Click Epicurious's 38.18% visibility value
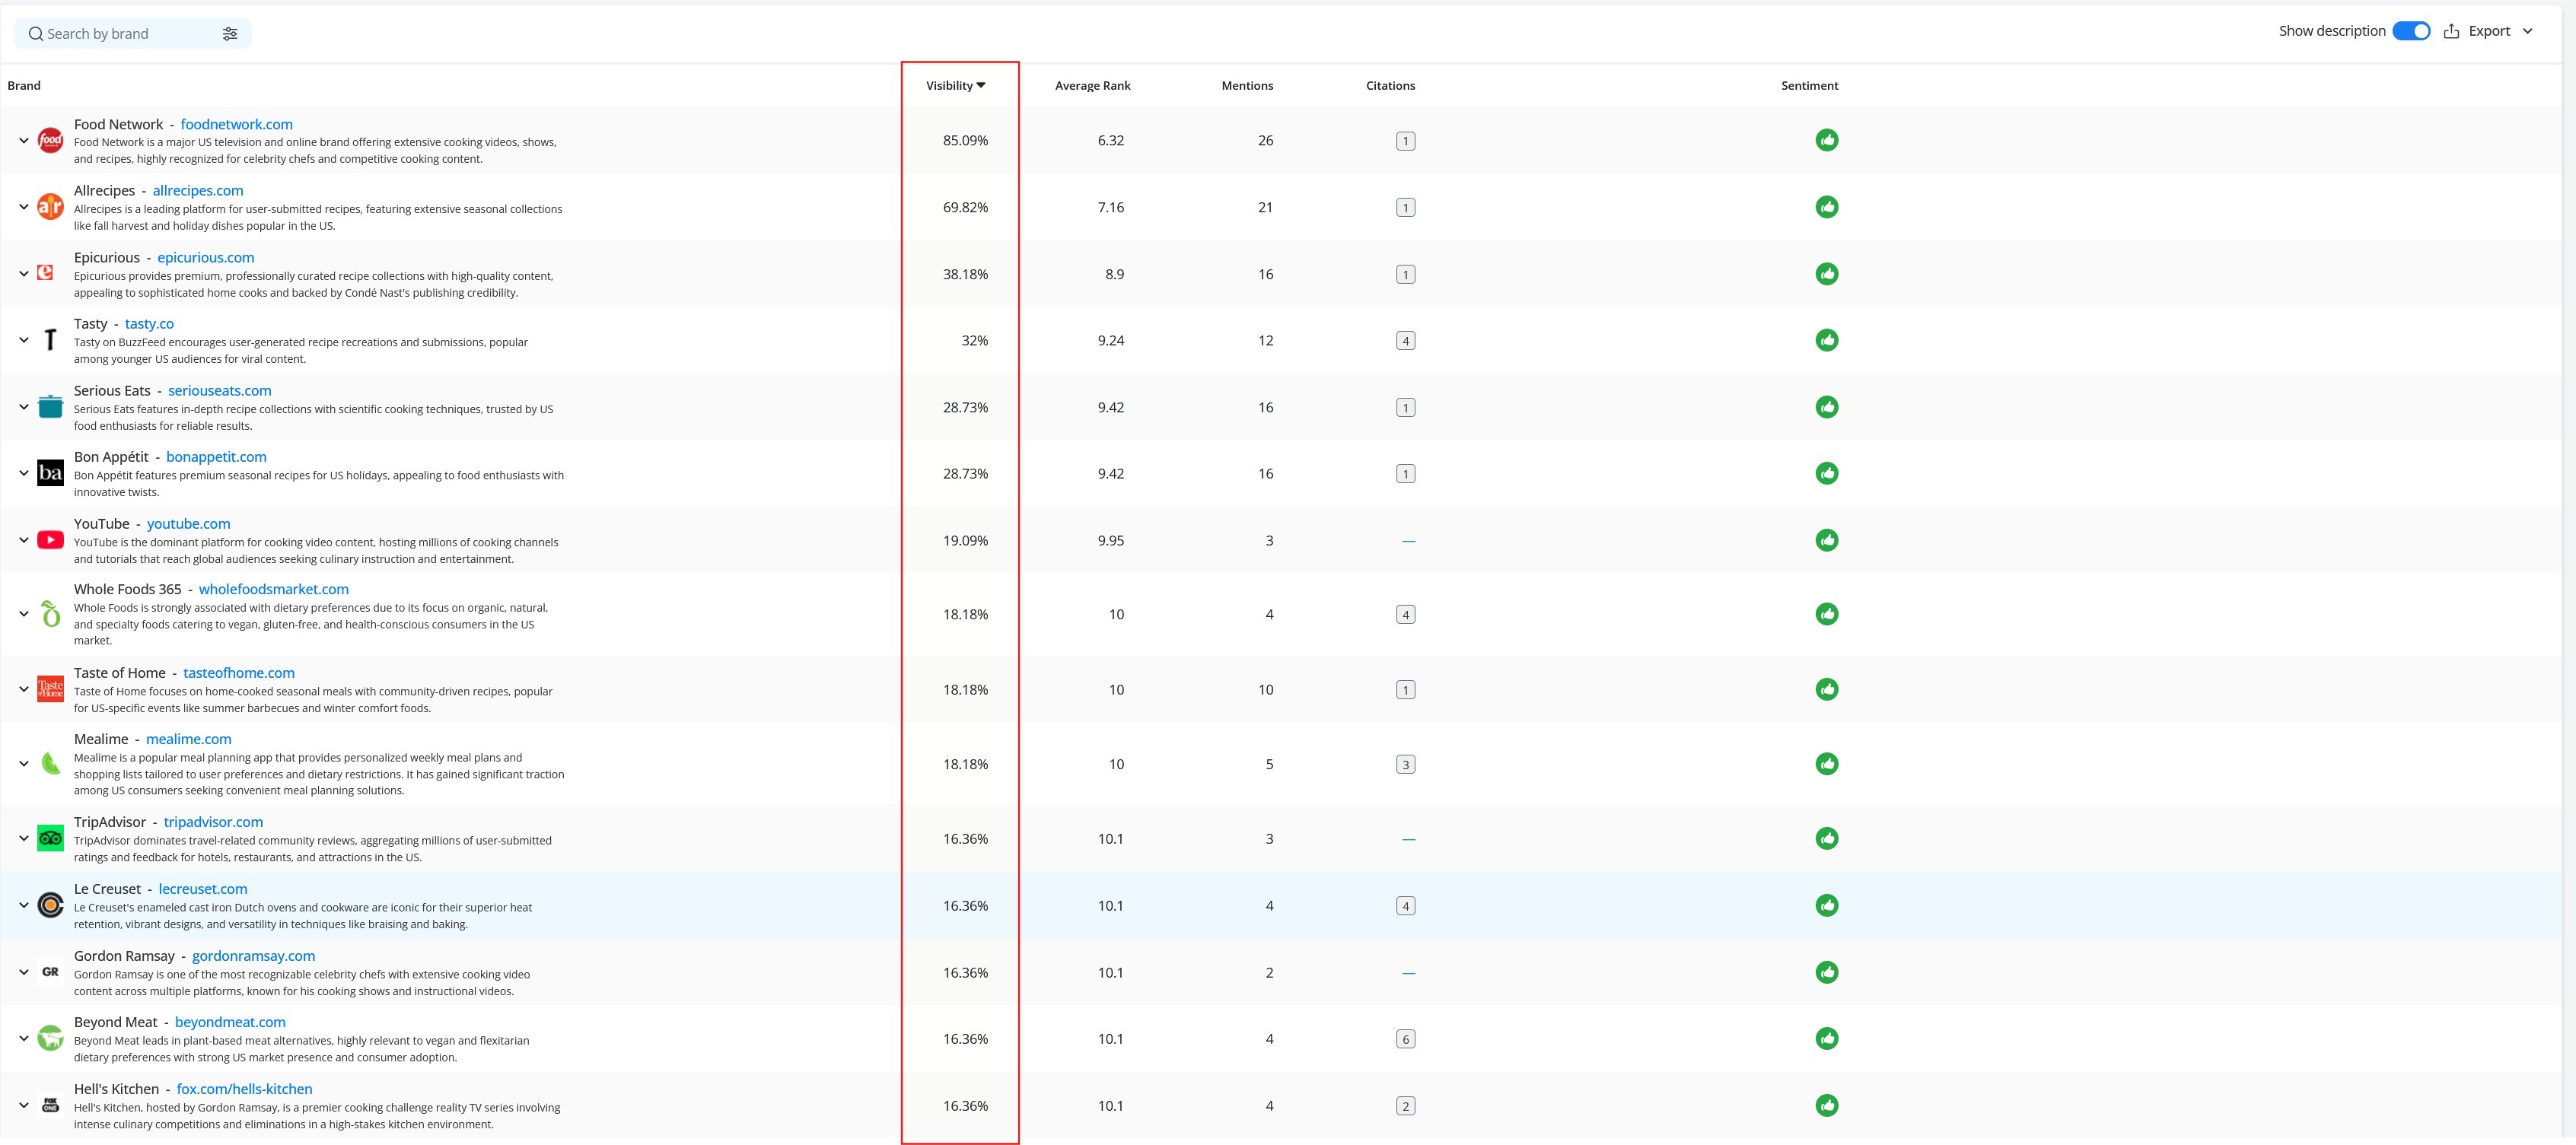The width and height of the screenshot is (2576, 1145). click(x=965, y=274)
